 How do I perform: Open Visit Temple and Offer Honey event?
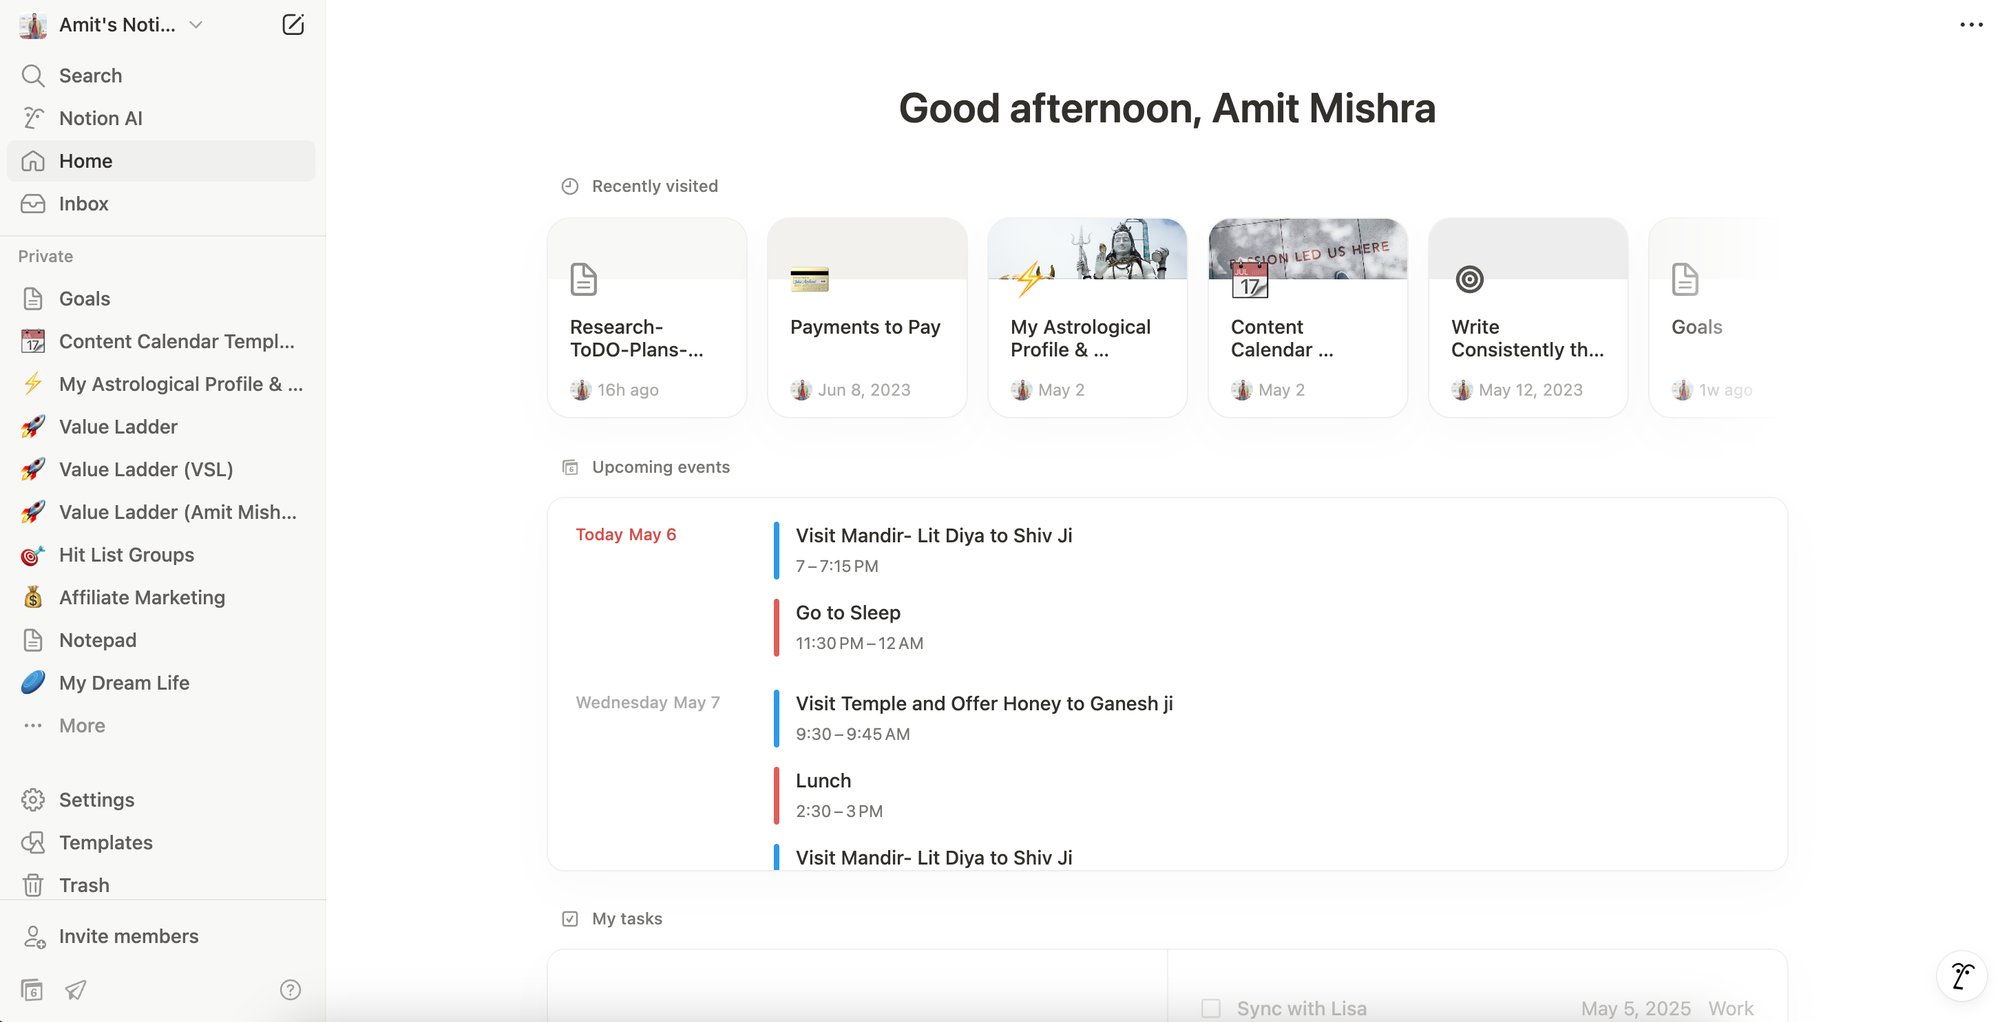(x=983, y=704)
